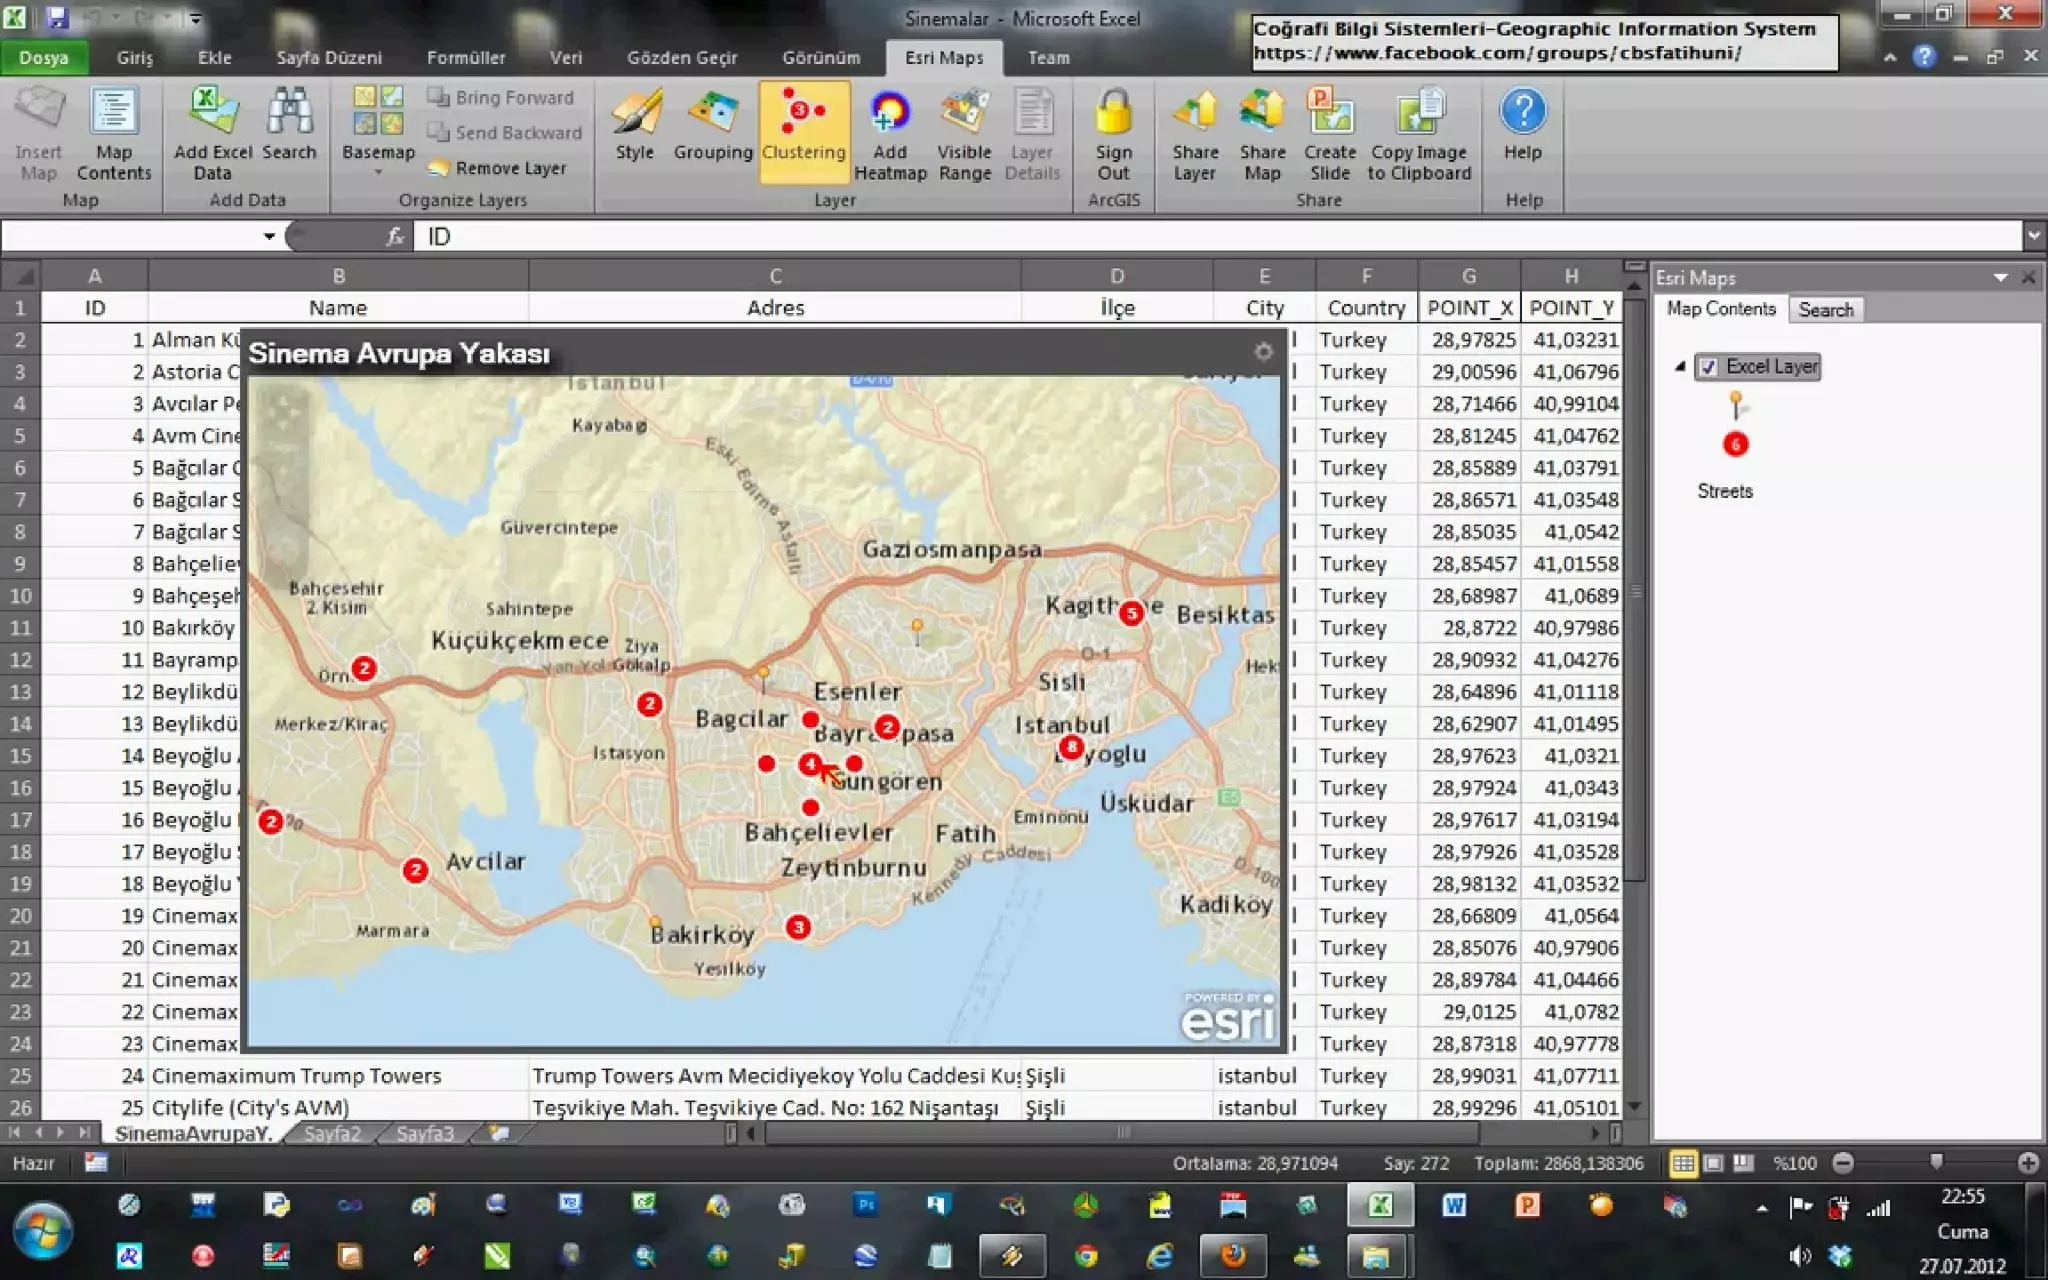This screenshot has height=1280, width=2048.
Task: Open Esri Maps pane options dropdown
Action: (2000, 278)
